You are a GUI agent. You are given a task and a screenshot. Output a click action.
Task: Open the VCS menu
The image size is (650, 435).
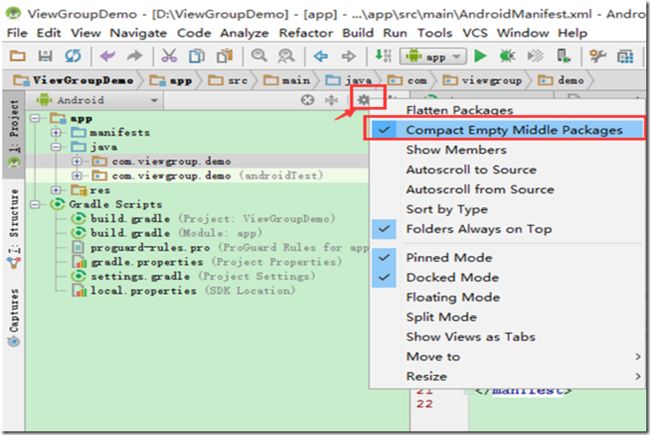(x=475, y=33)
